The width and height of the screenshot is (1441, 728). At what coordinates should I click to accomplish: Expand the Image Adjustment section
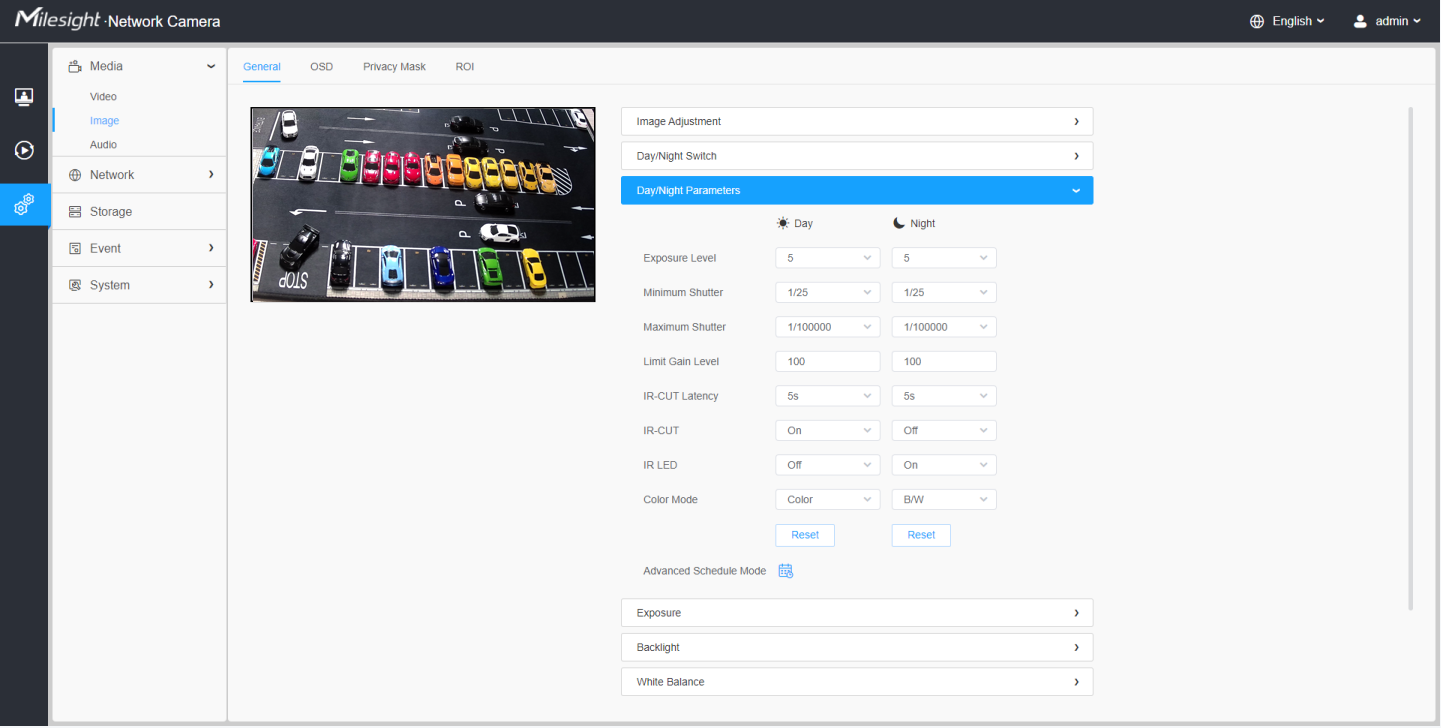point(856,122)
